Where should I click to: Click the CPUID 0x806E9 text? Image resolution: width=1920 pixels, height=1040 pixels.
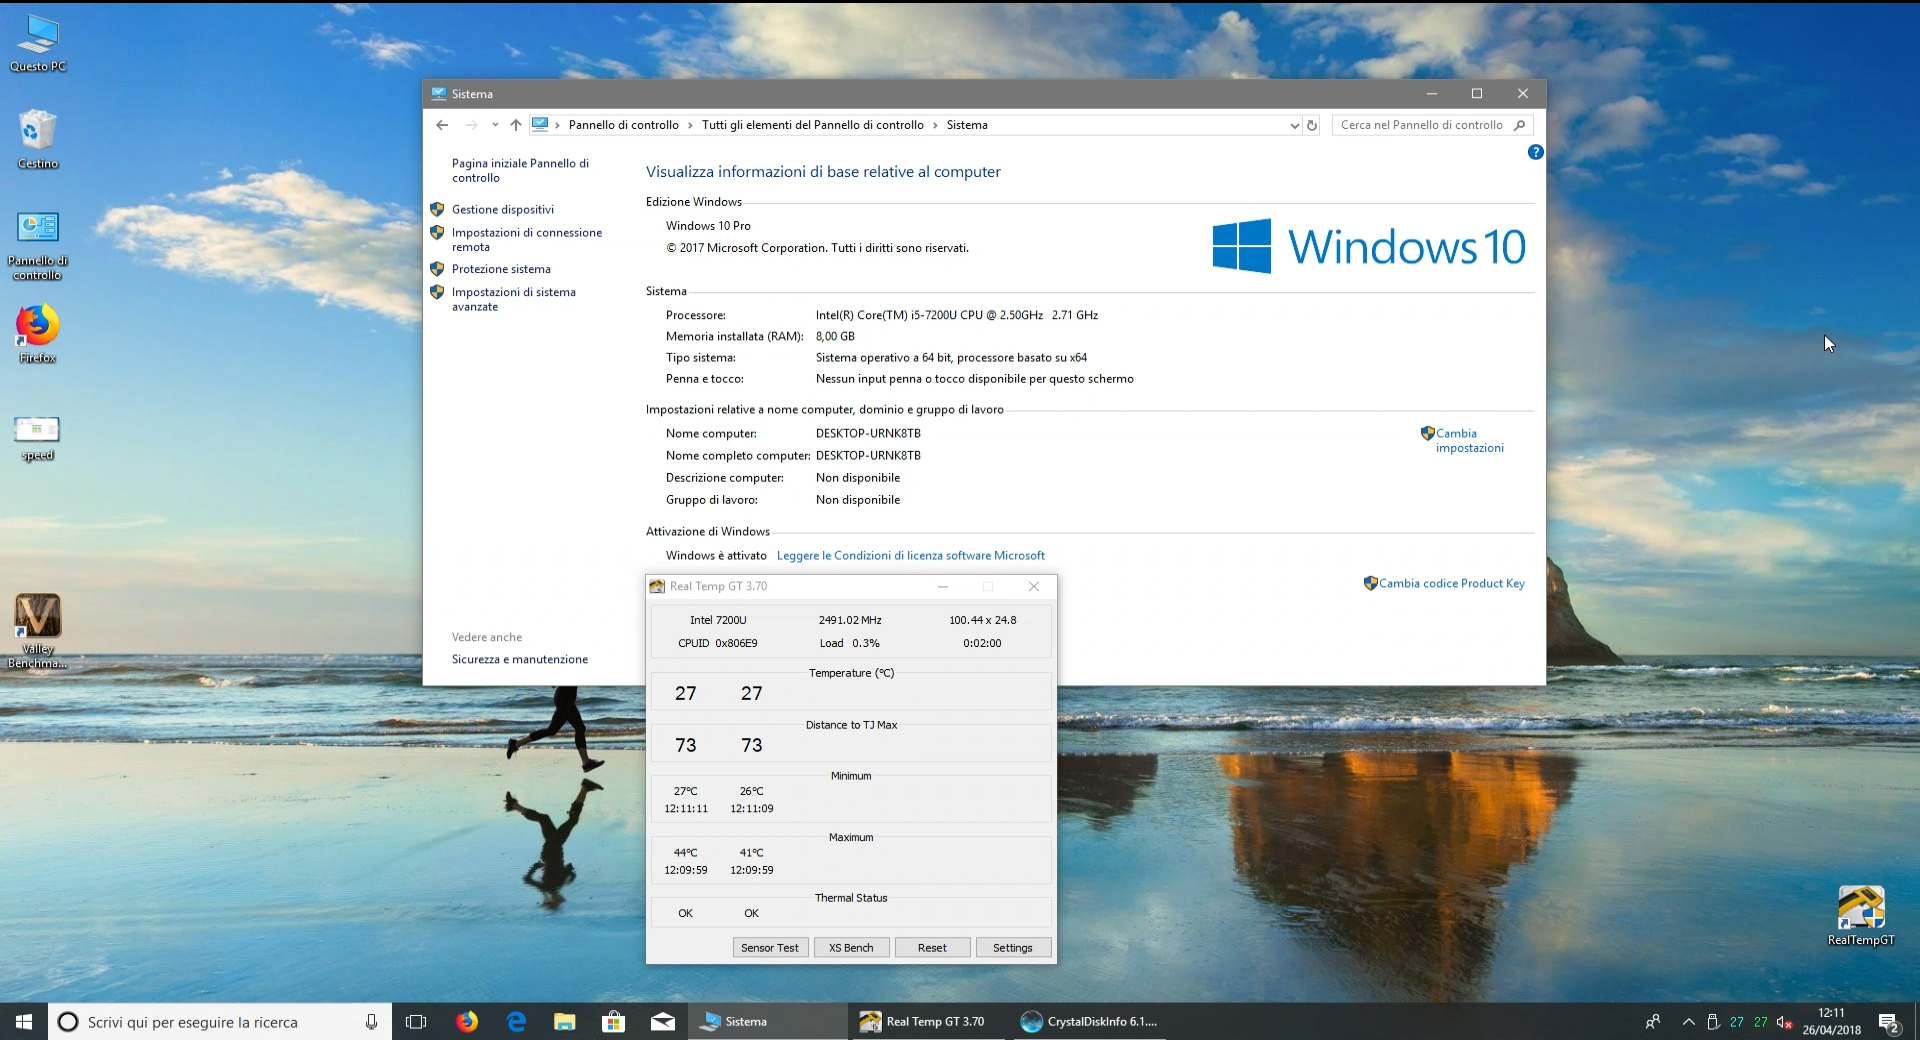[717, 643]
